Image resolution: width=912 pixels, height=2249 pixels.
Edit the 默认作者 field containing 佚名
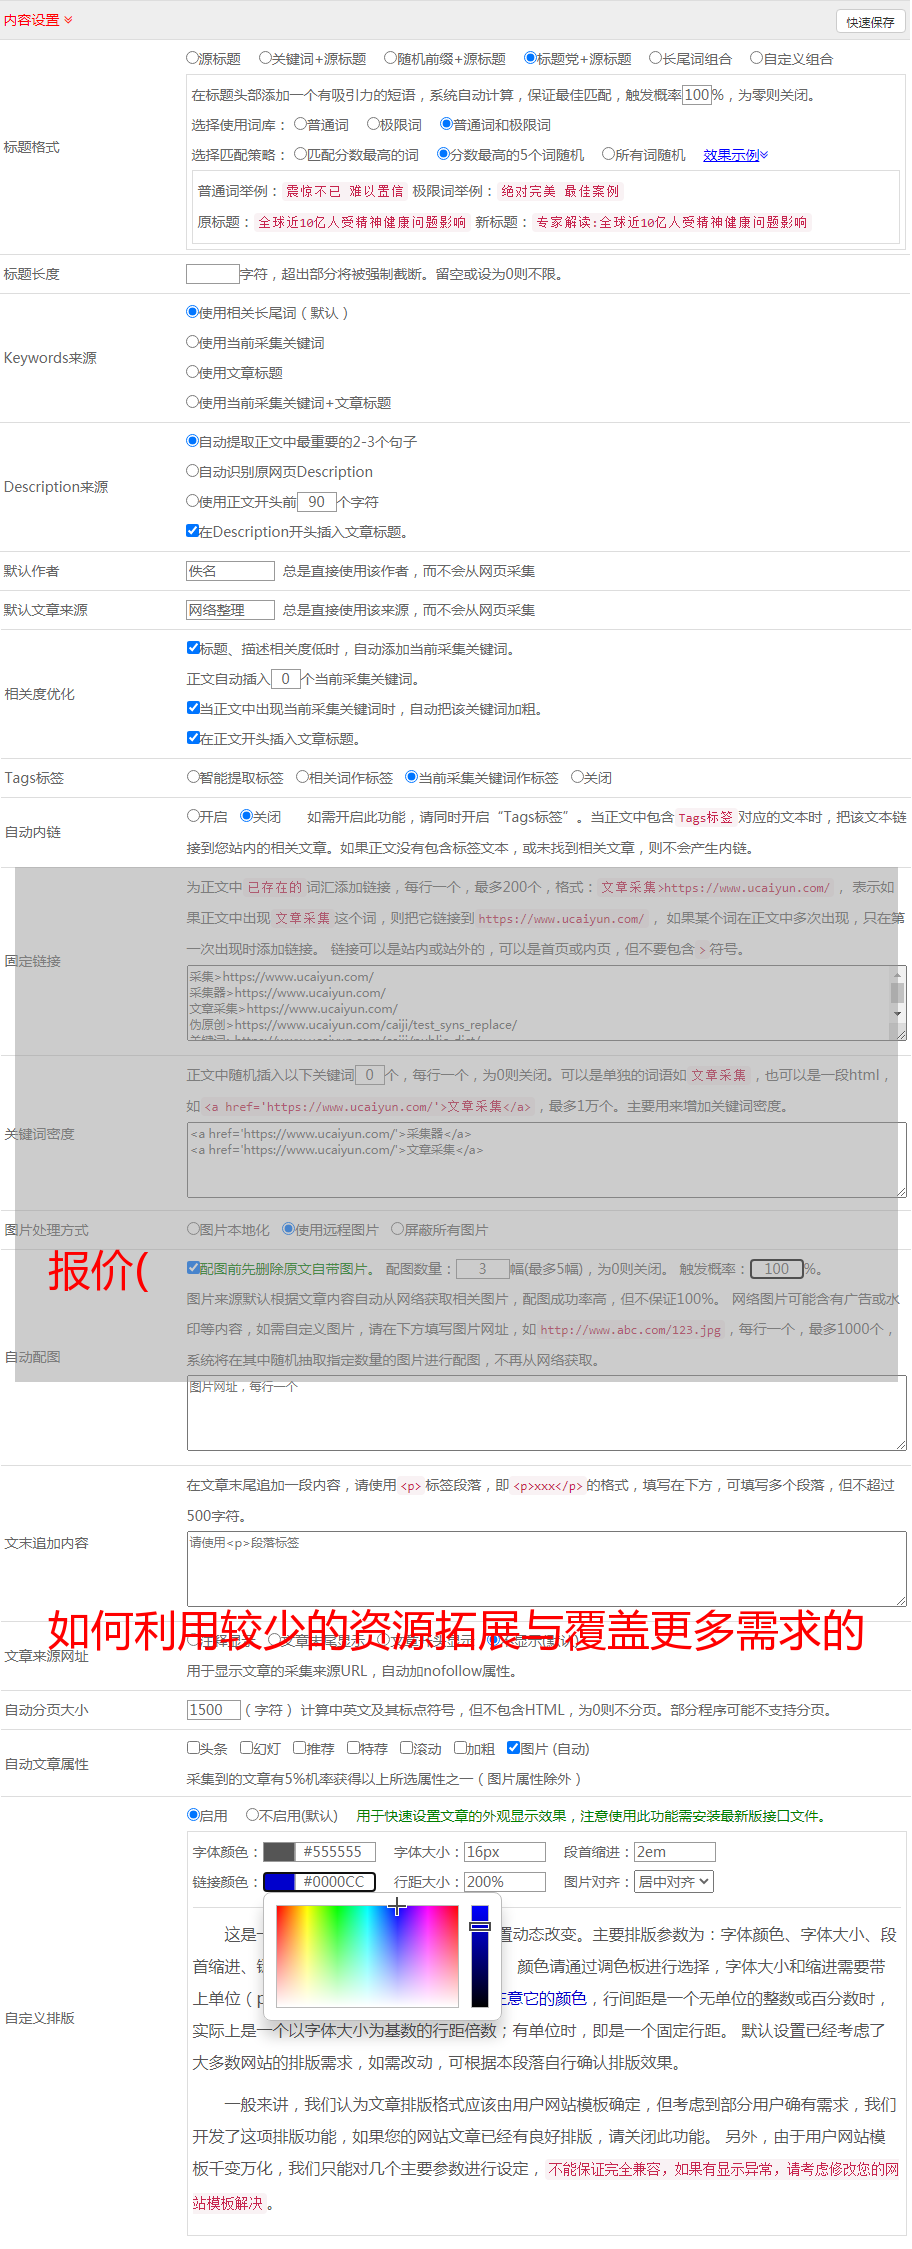pyautogui.click(x=230, y=571)
